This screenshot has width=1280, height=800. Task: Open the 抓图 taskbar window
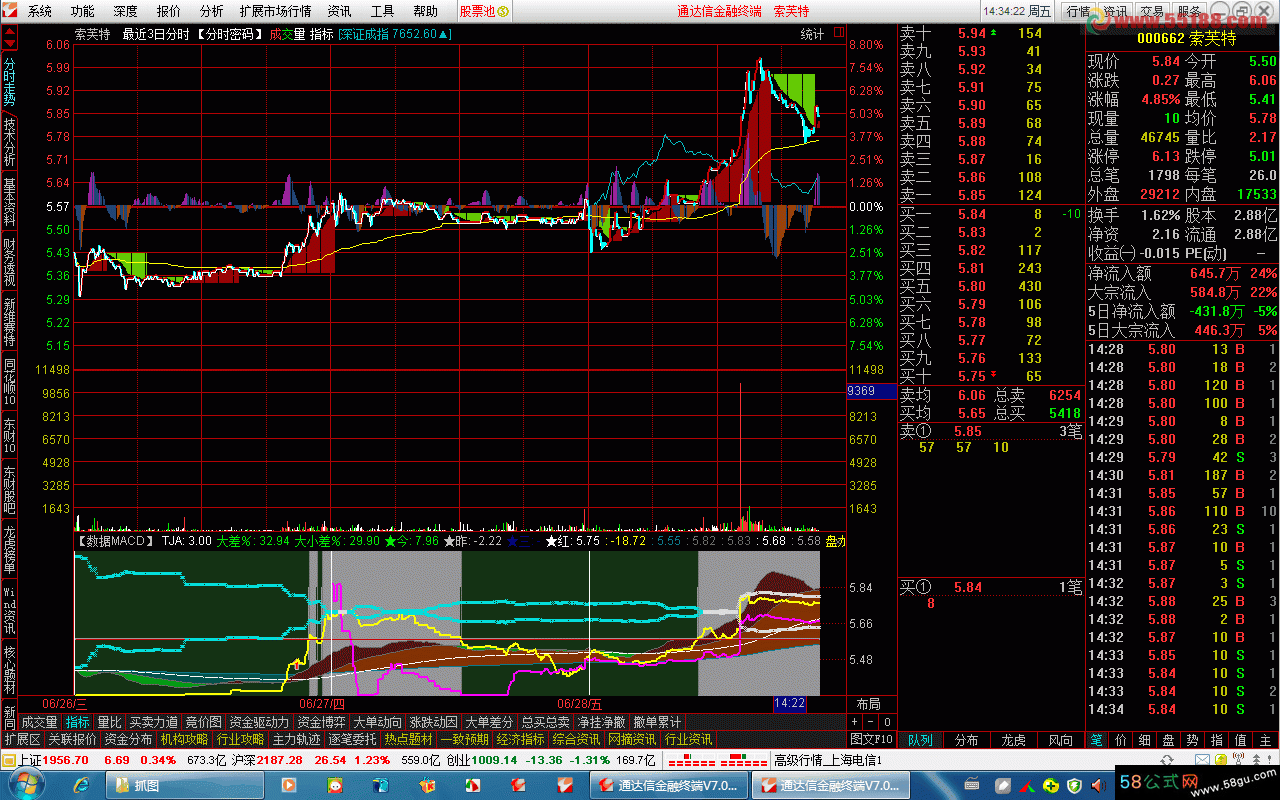click(184, 785)
